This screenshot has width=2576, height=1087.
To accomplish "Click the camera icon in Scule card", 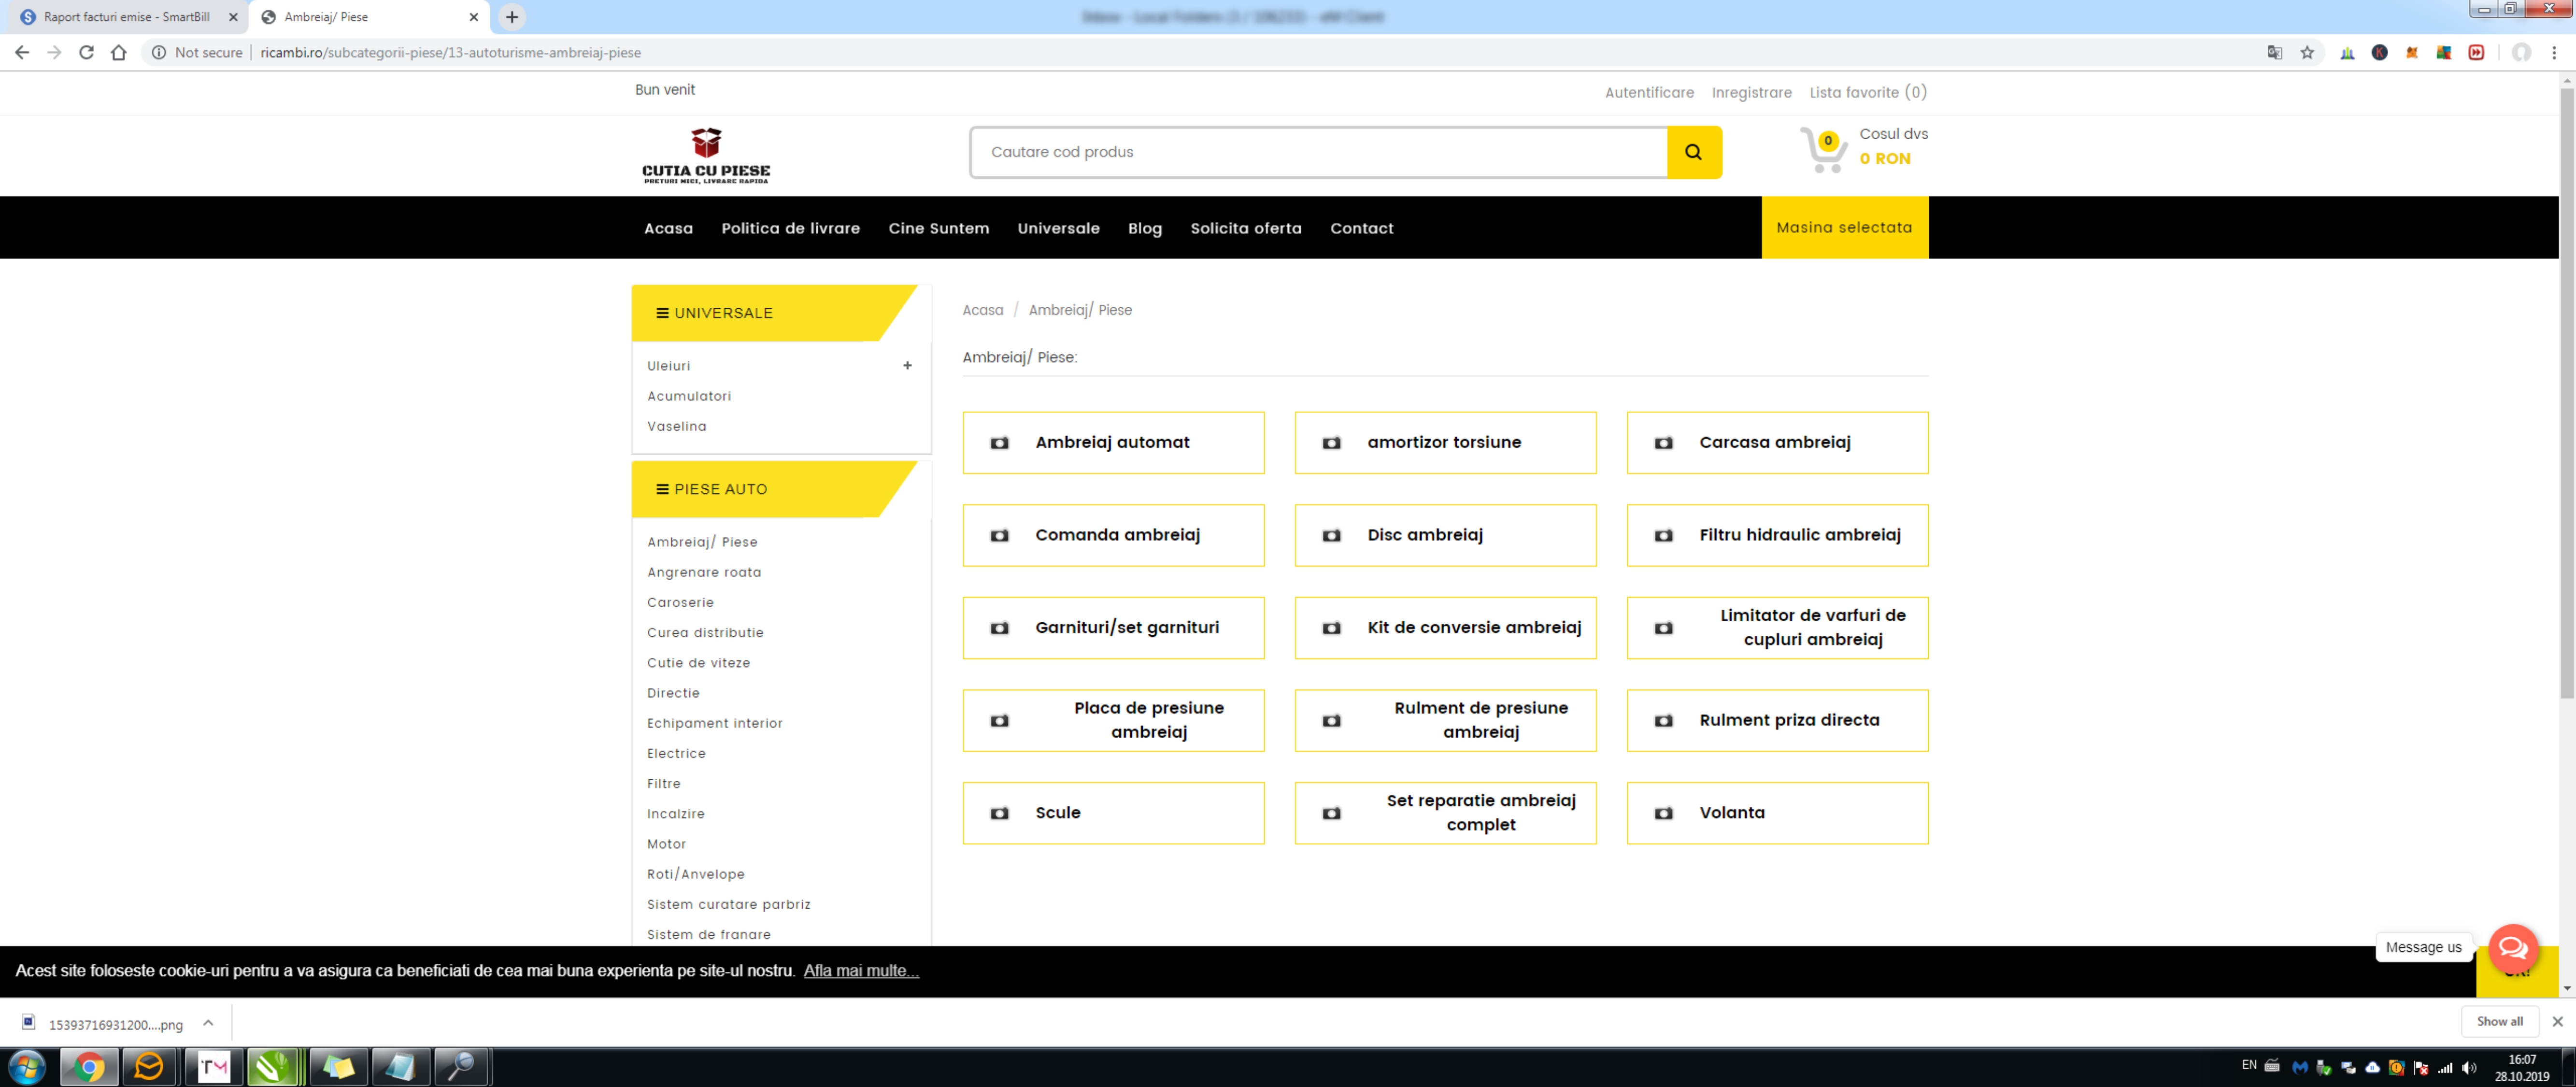I will pos(999,813).
